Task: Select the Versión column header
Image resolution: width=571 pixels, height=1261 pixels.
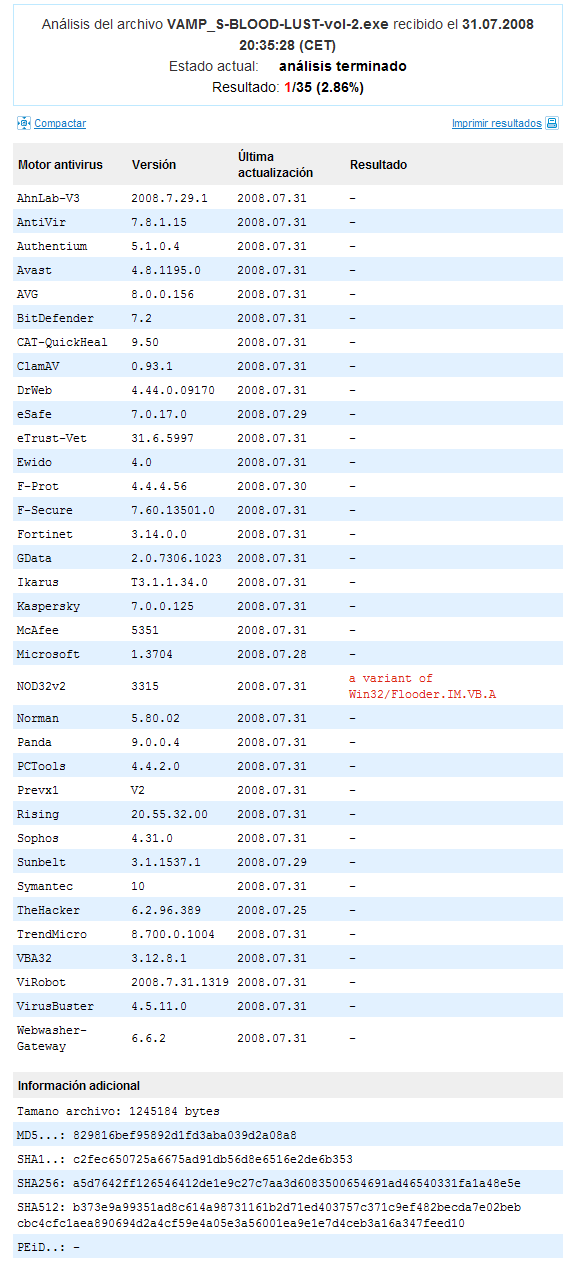Action: [153, 165]
